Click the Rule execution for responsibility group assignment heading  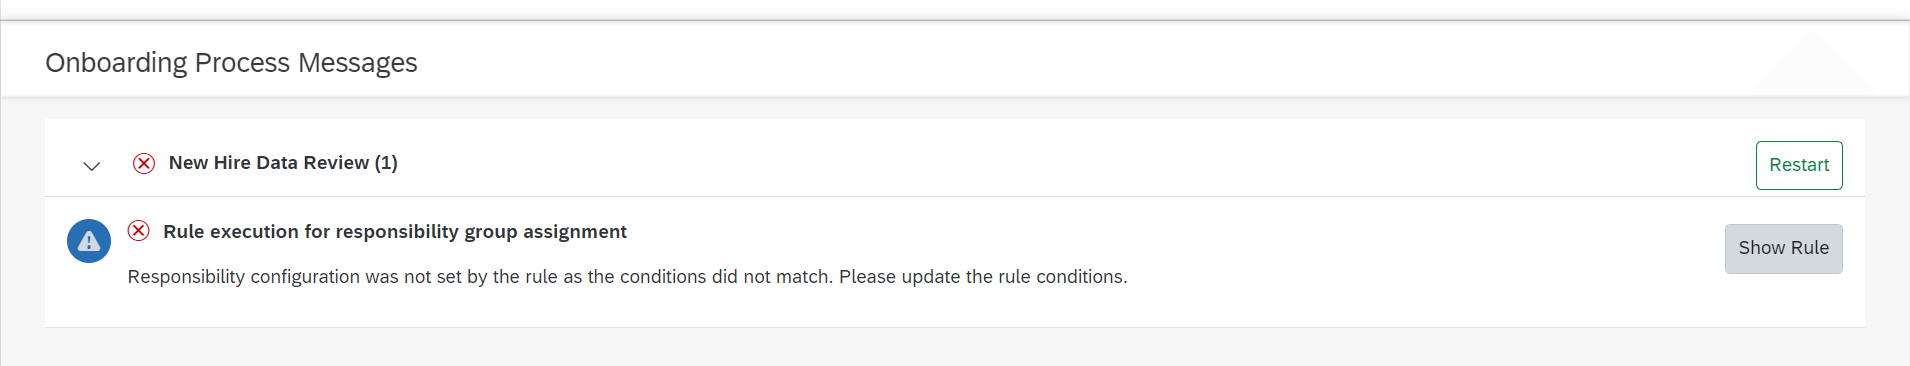click(x=395, y=232)
